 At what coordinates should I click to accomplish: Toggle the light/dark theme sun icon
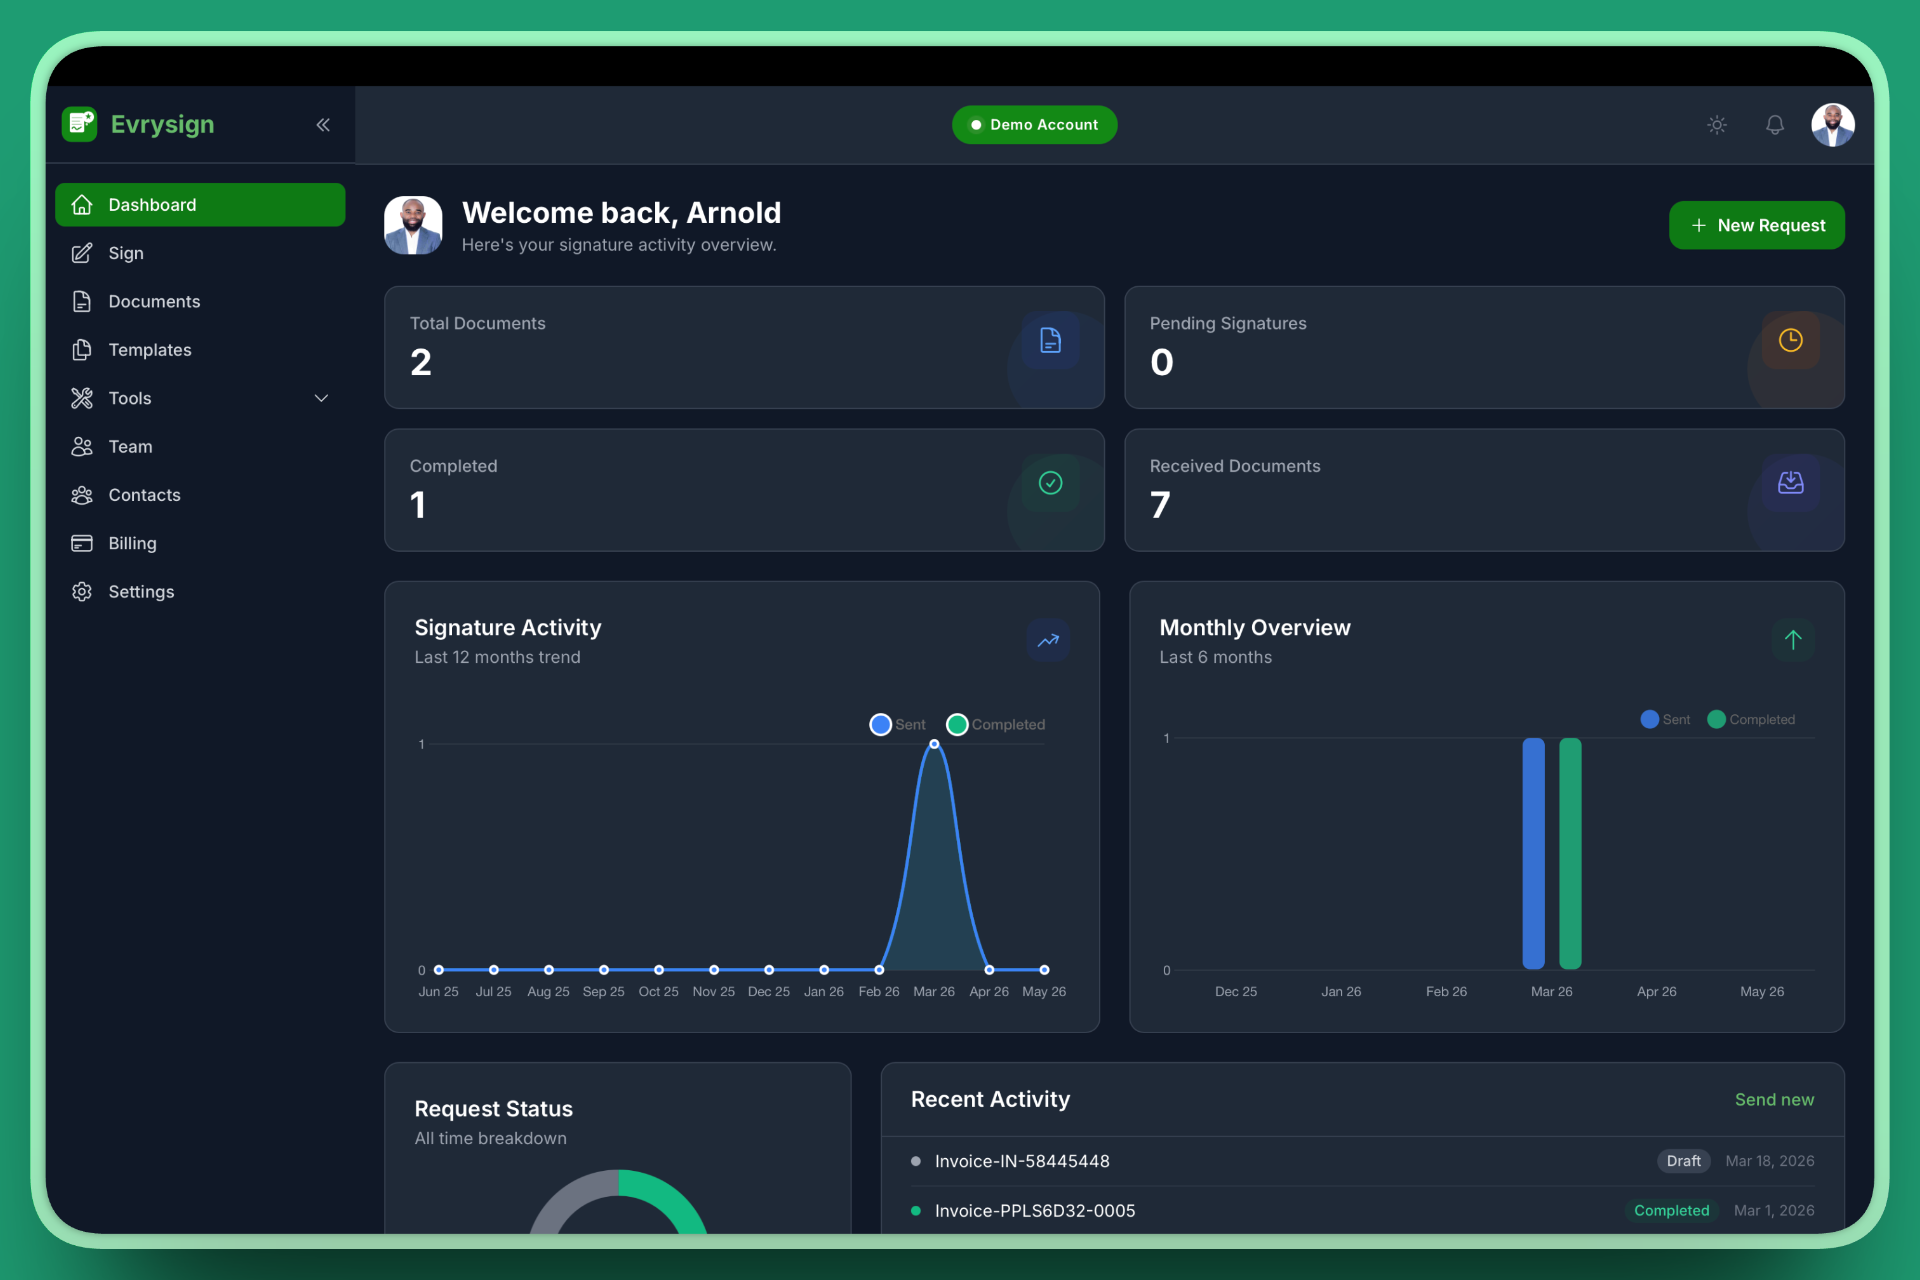pos(1717,125)
